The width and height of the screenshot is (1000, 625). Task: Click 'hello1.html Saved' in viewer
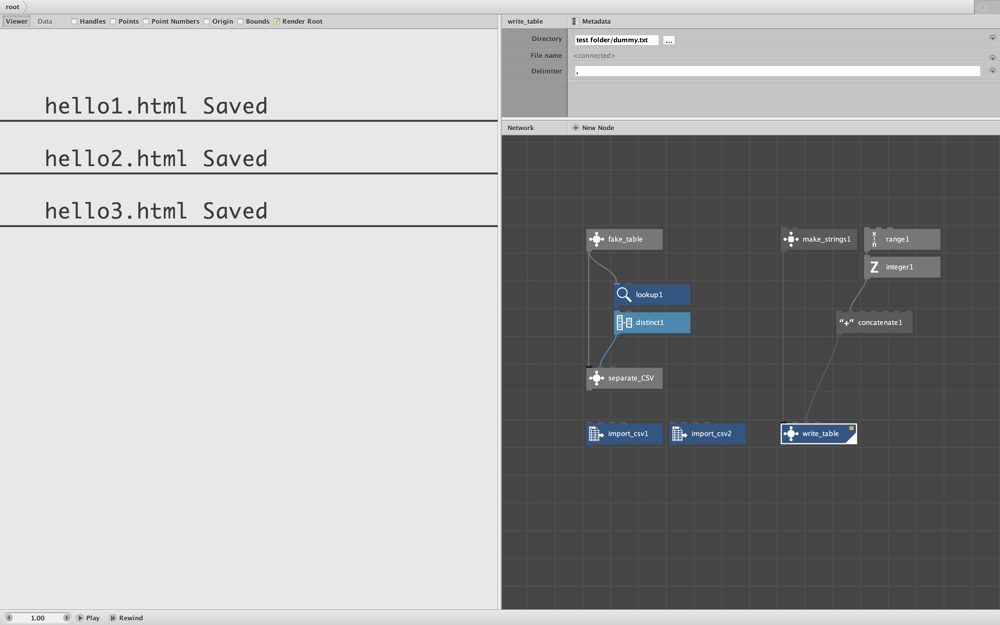(x=156, y=106)
